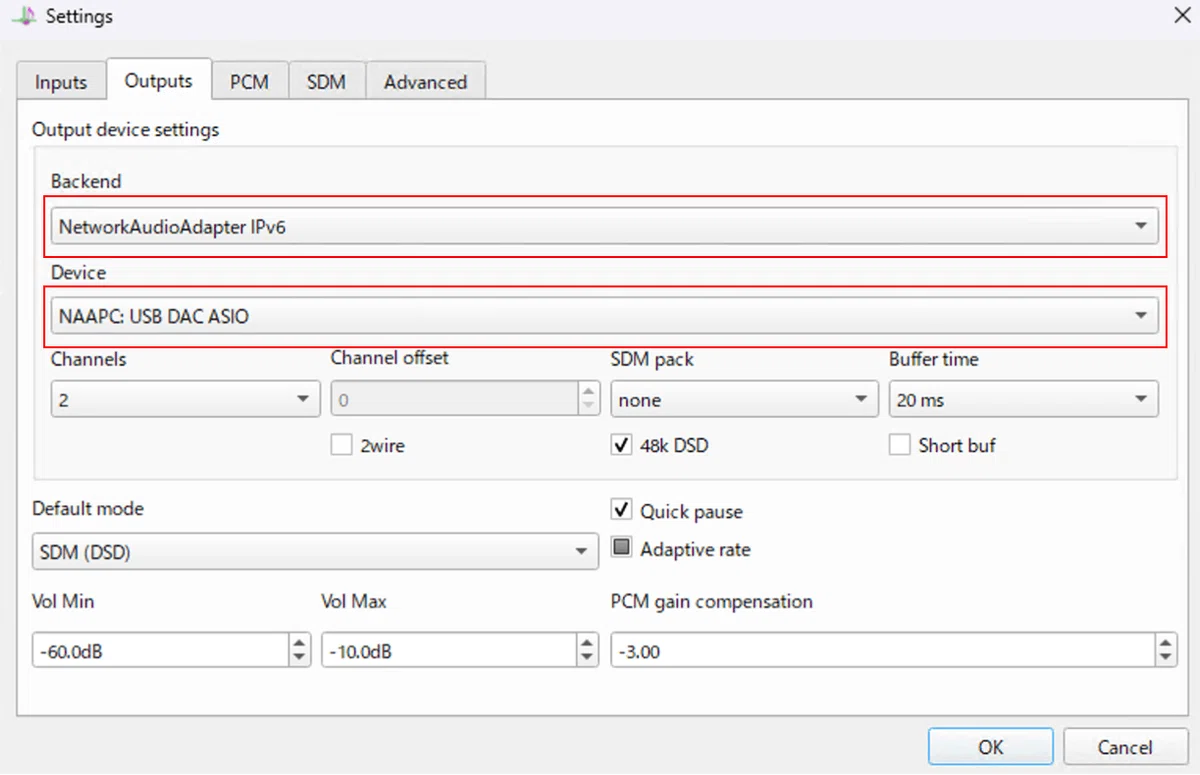Decrease Vol Min with the down arrow

point(299,660)
